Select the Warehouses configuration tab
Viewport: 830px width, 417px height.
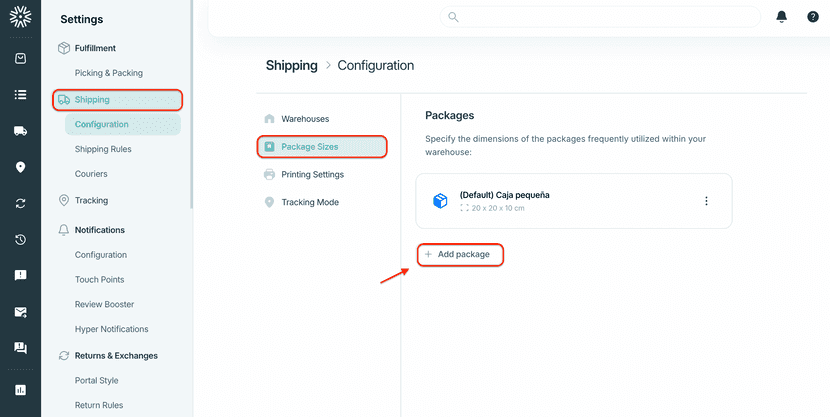[304, 119]
